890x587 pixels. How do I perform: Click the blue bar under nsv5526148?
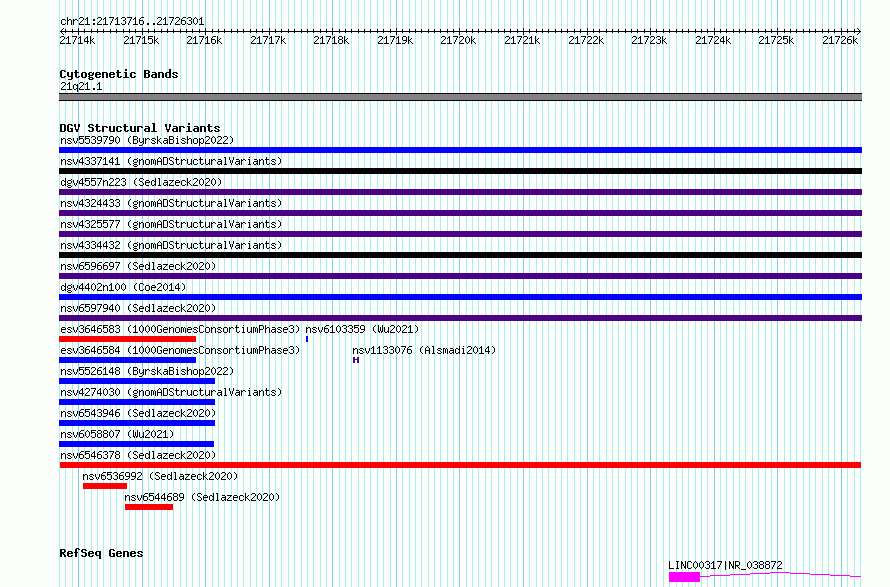coord(137,381)
